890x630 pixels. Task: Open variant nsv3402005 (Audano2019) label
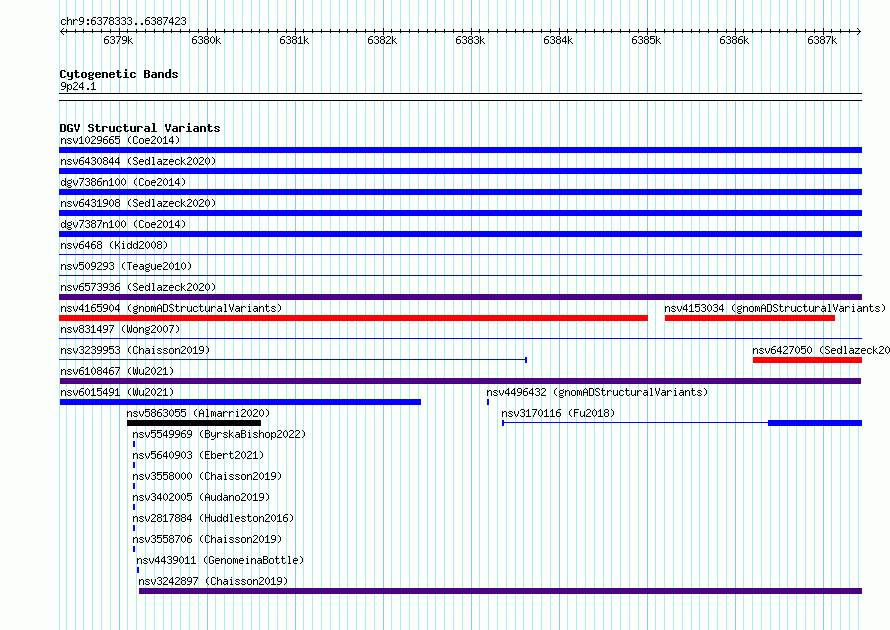tap(201, 497)
